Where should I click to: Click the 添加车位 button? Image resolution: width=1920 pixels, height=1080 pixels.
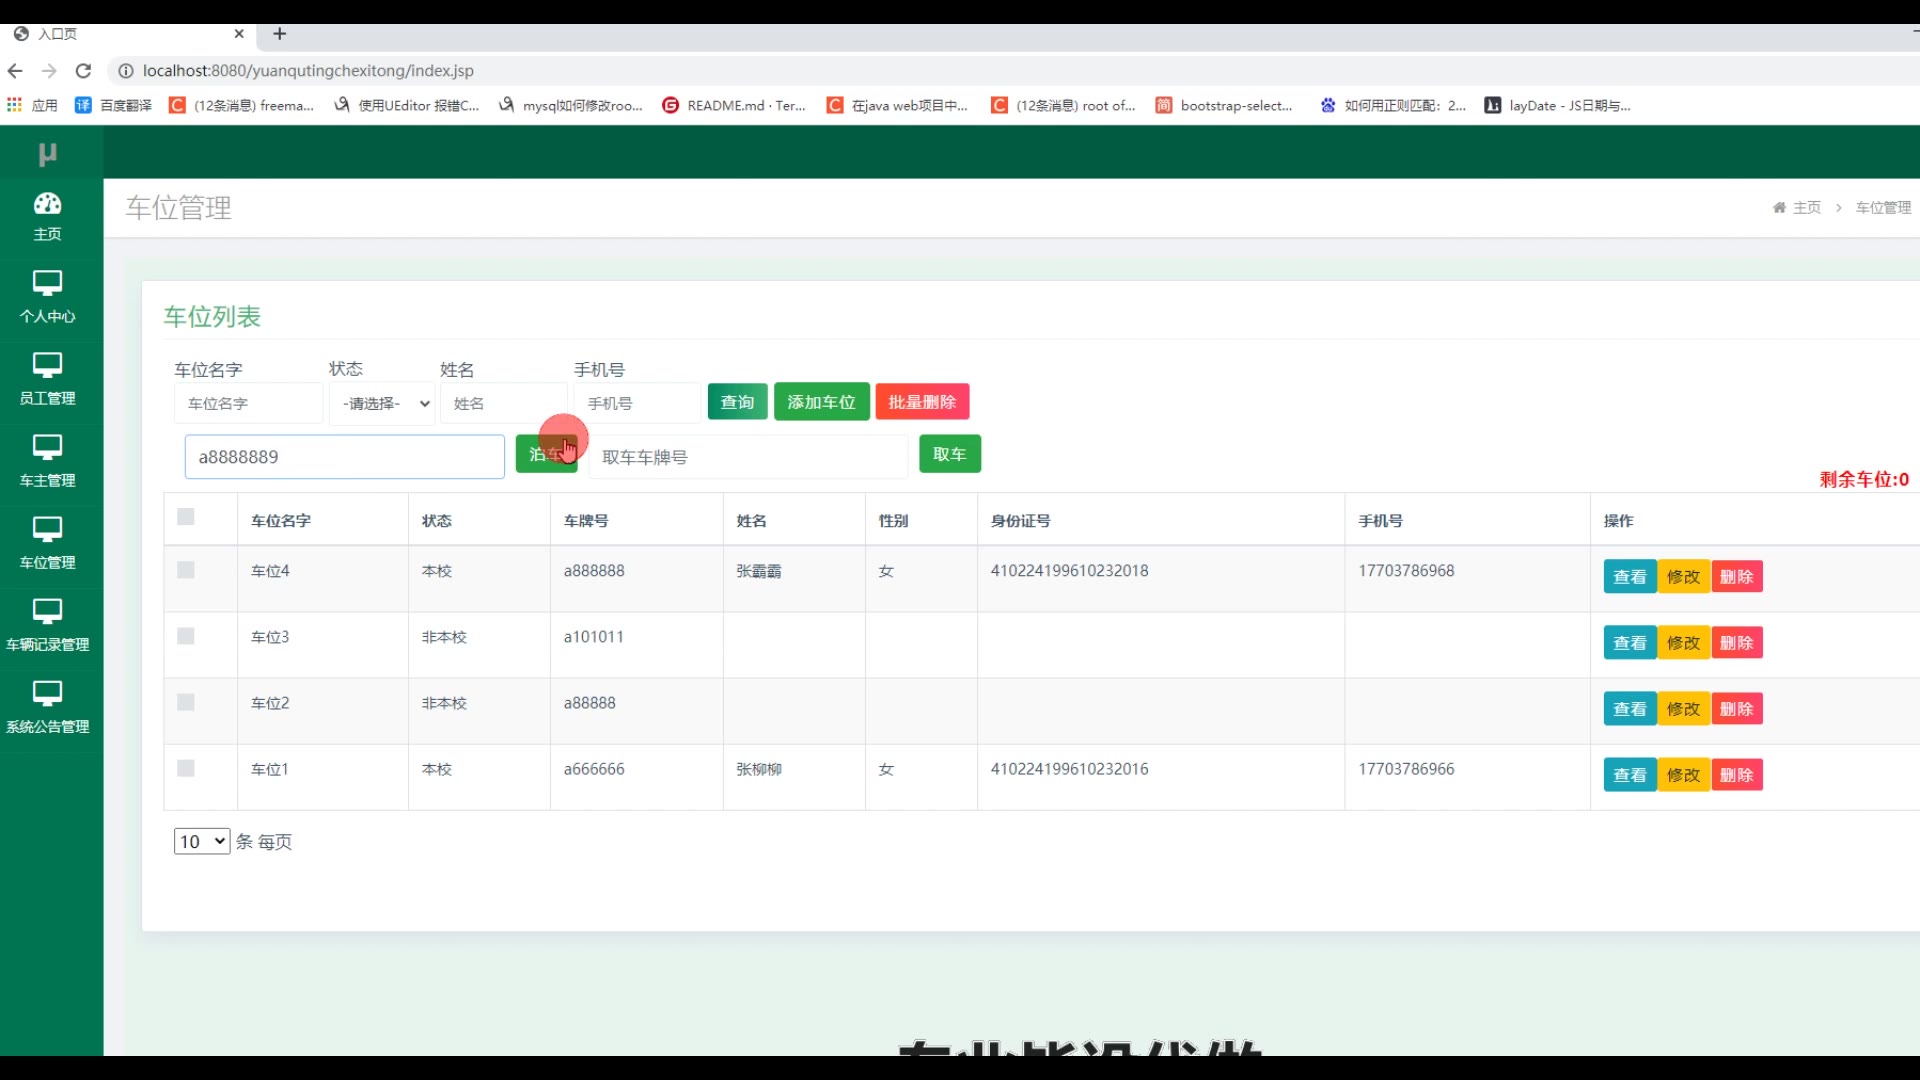(821, 402)
